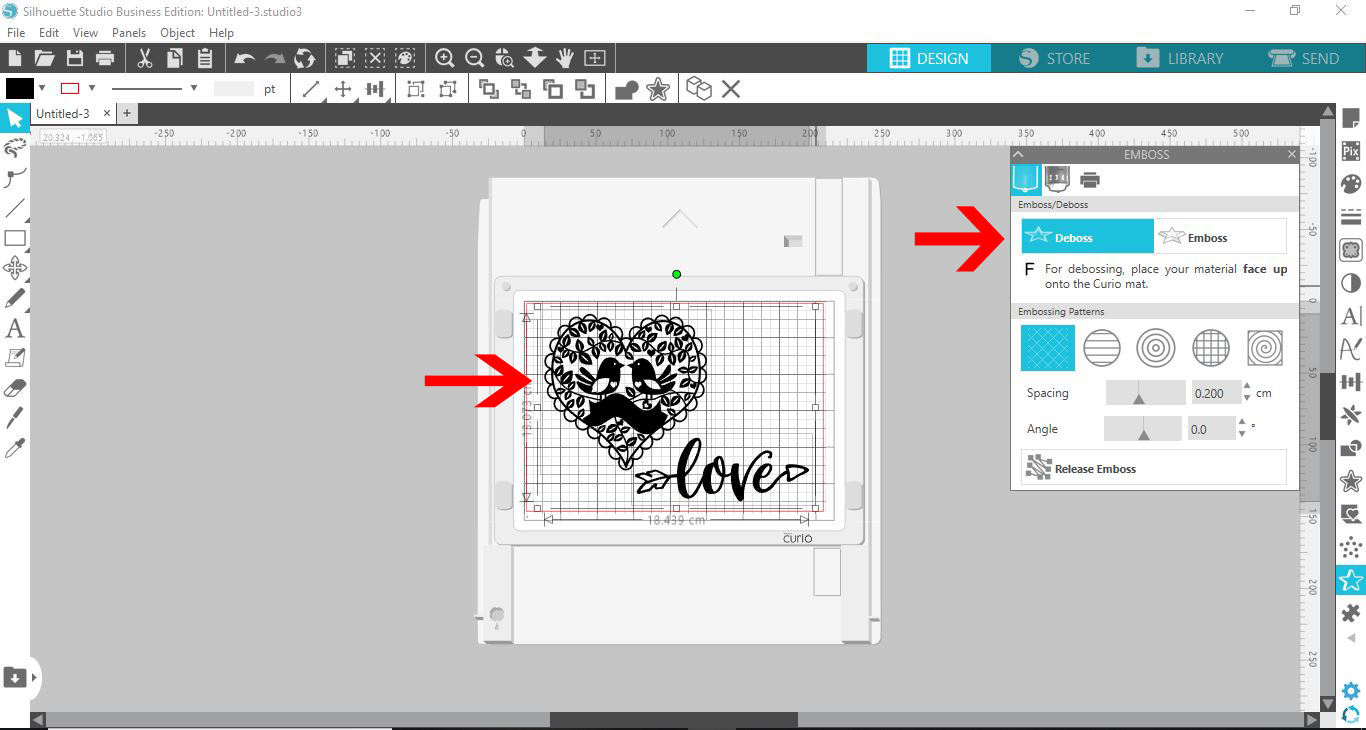Select the spiral embossing pattern
This screenshot has height=730, width=1366.
(1265, 348)
